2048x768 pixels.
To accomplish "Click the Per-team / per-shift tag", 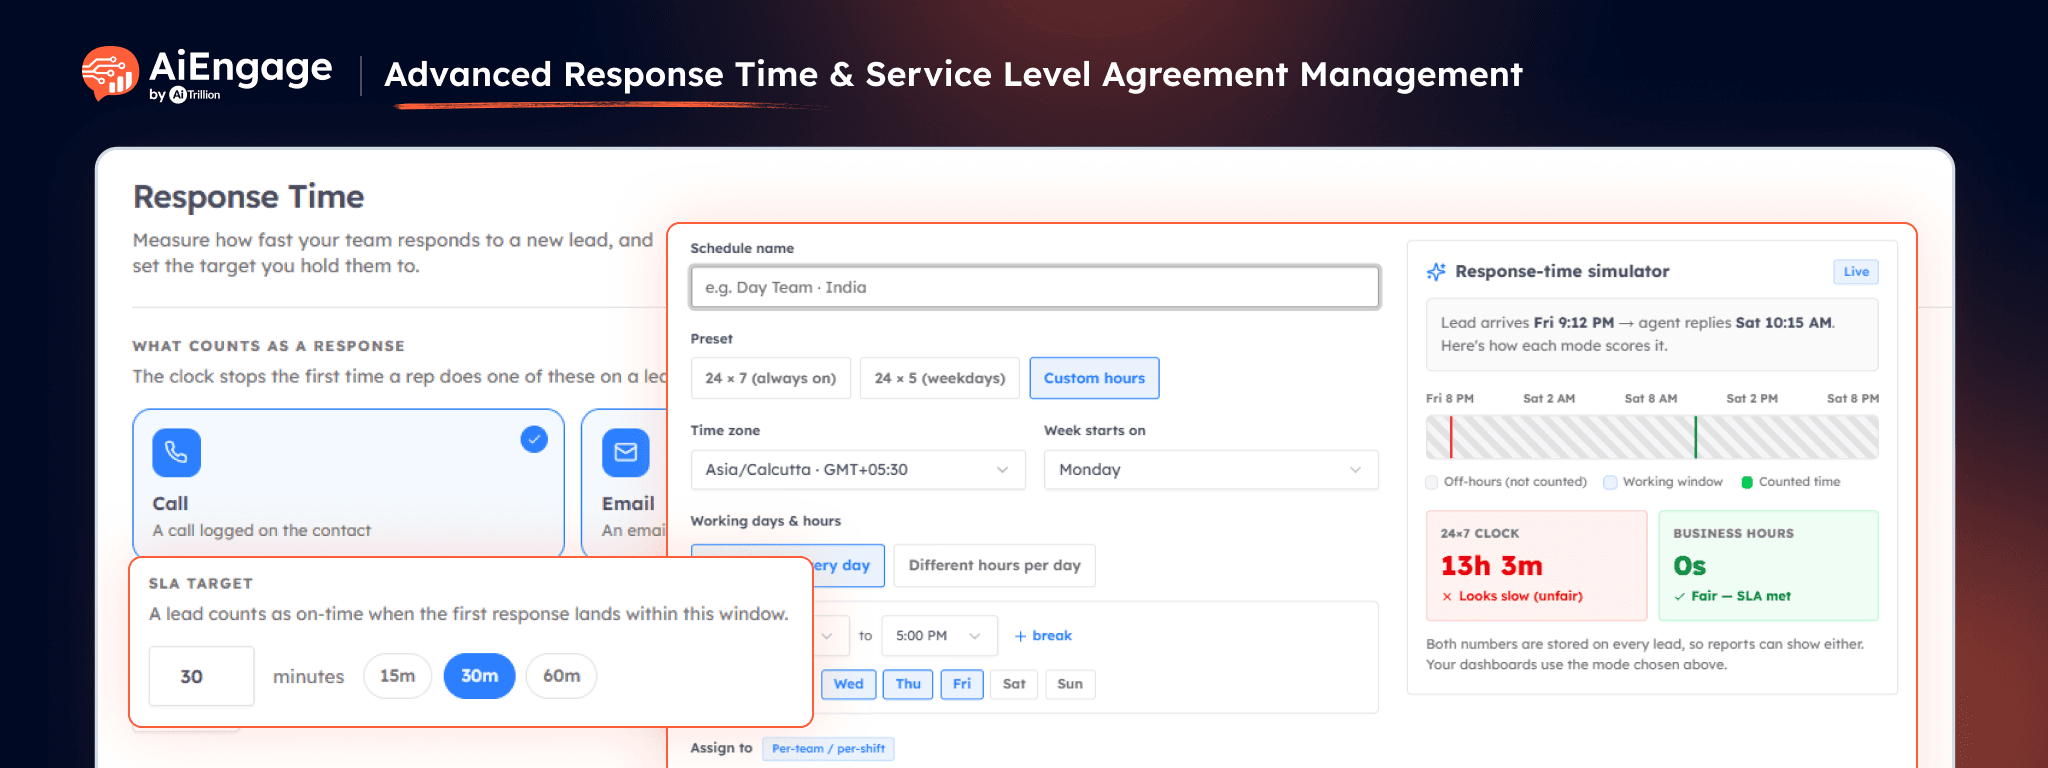I will (828, 749).
